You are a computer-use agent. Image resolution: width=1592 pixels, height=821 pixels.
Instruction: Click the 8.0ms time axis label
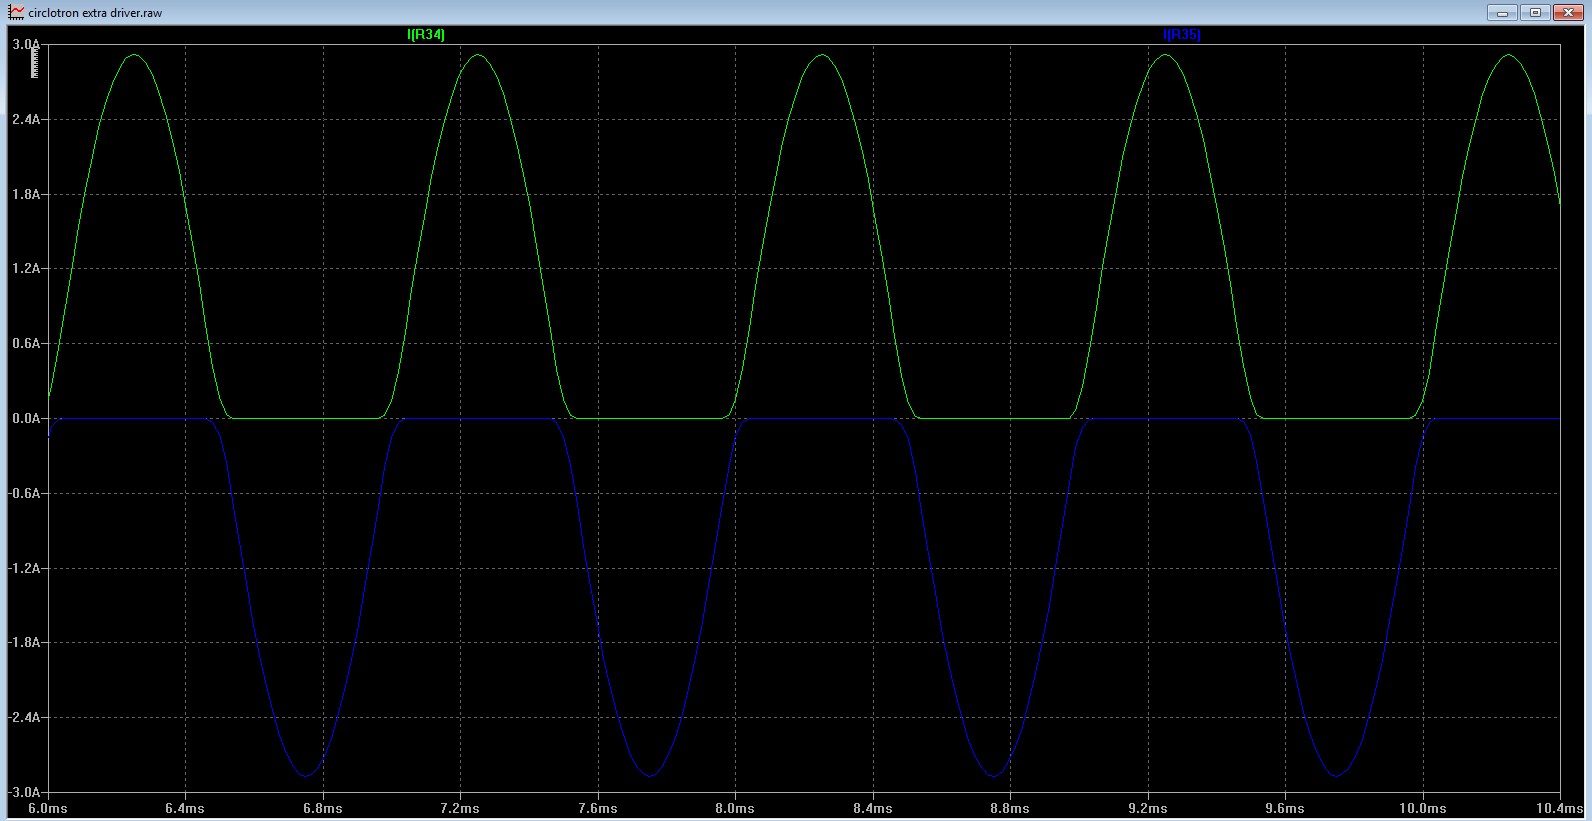point(735,808)
